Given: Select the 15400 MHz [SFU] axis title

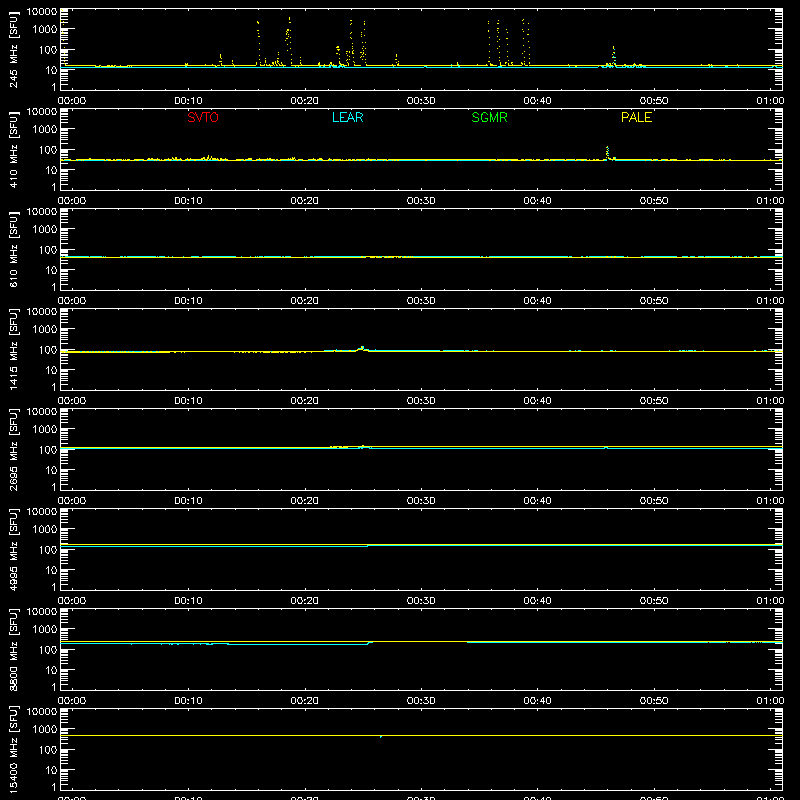Looking at the screenshot, I should tap(14, 749).
